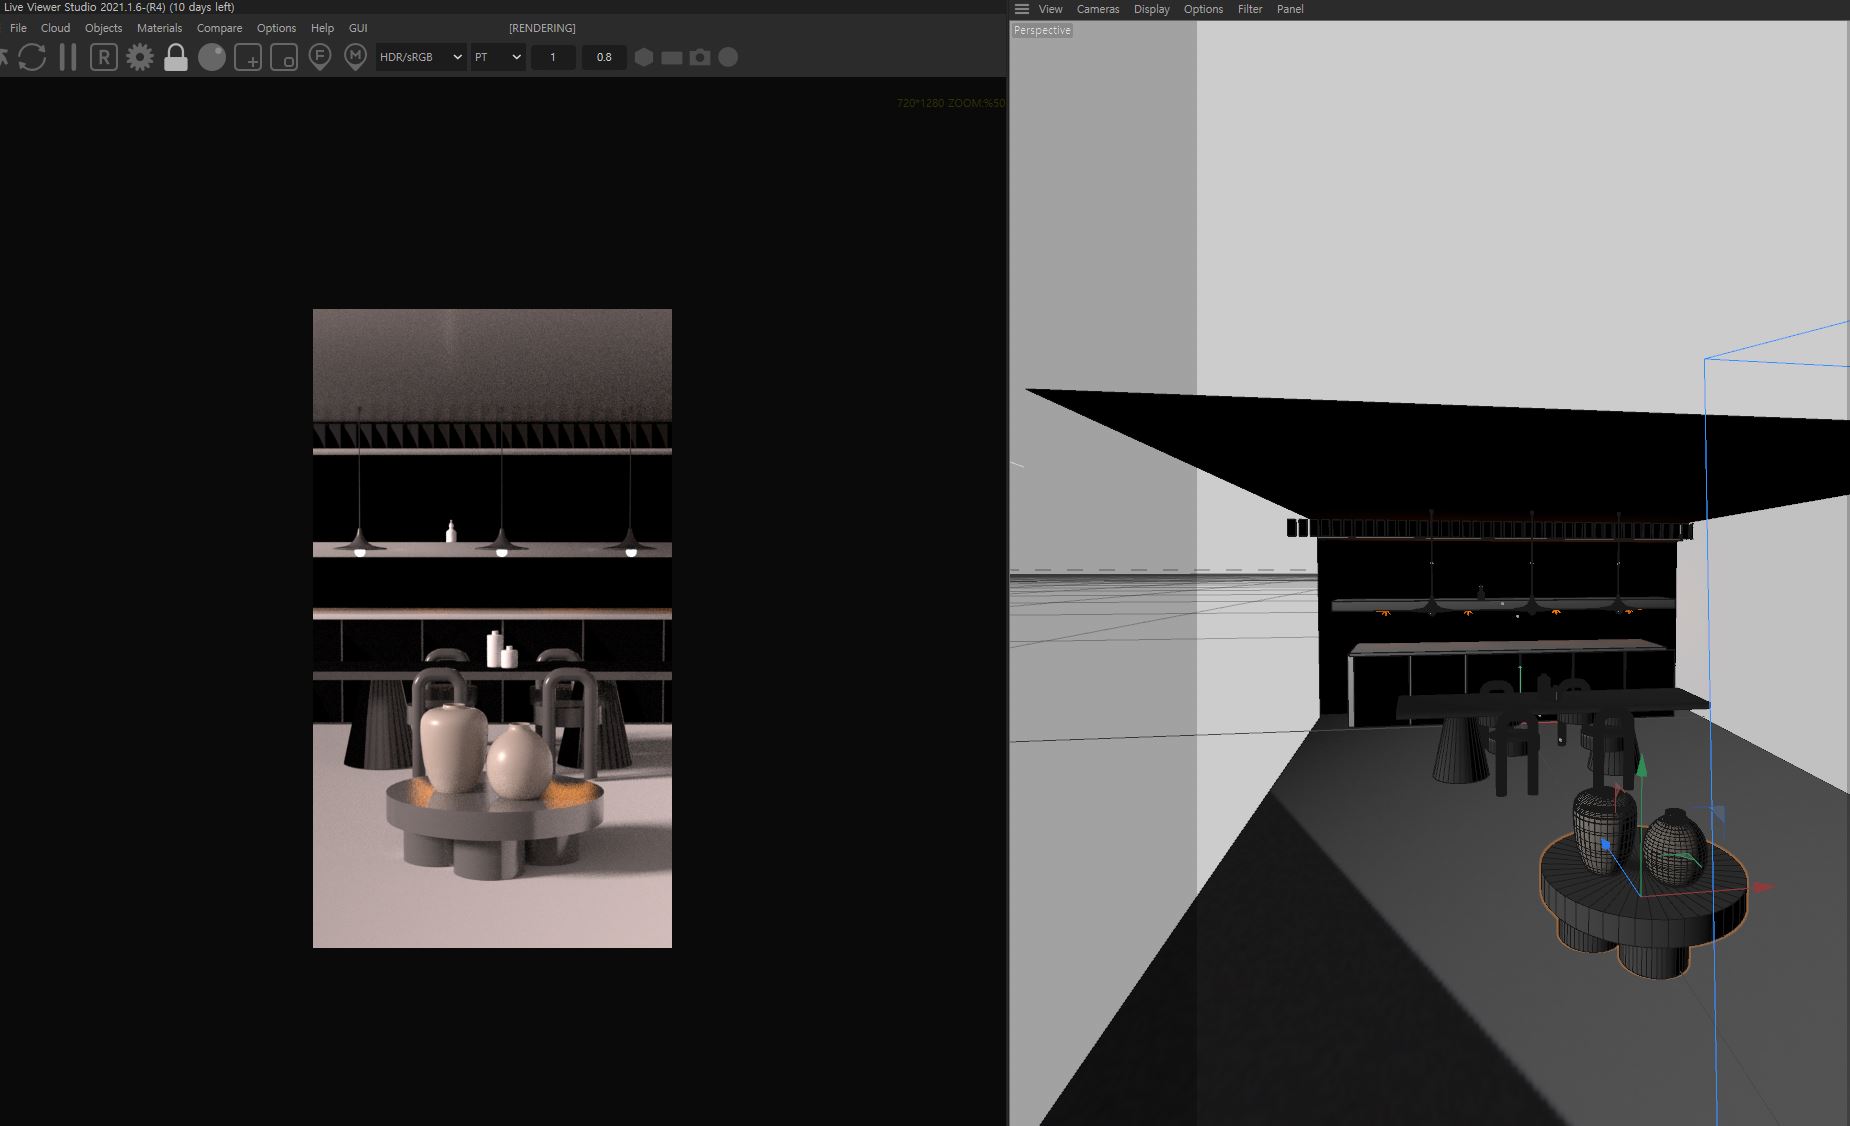
Task: Pause the live render
Action: [67, 57]
